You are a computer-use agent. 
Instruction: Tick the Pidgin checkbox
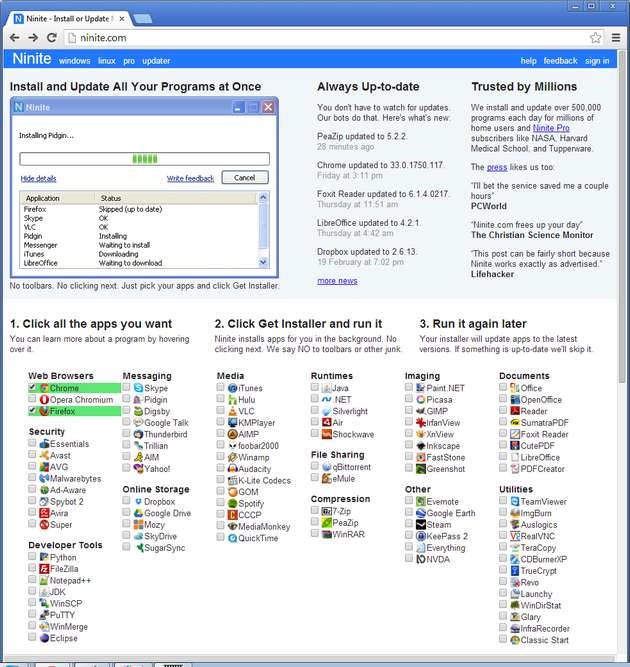(x=126, y=399)
